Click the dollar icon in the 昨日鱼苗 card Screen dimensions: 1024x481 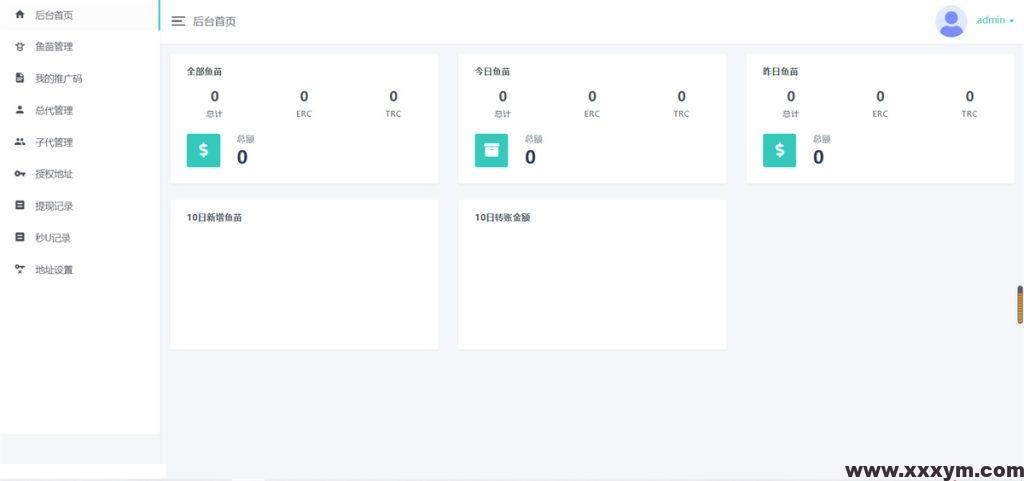(779, 150)
